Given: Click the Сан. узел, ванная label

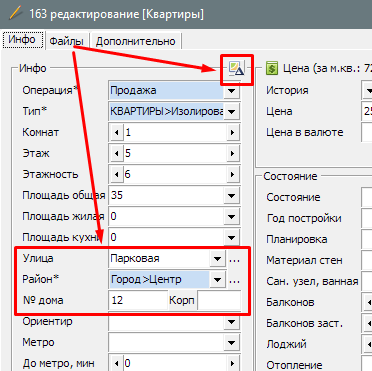Looking at the screenshot, I should 312,282.
